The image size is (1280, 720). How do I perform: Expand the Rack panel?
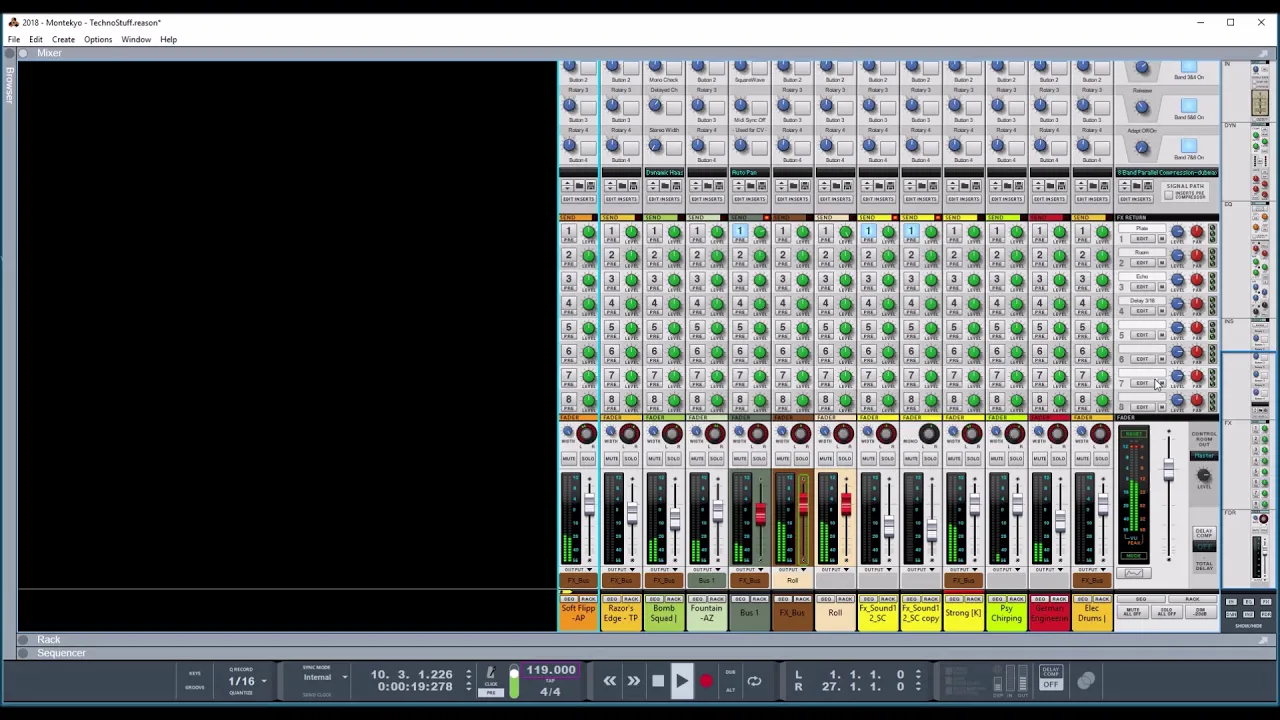tap(48, 640)
